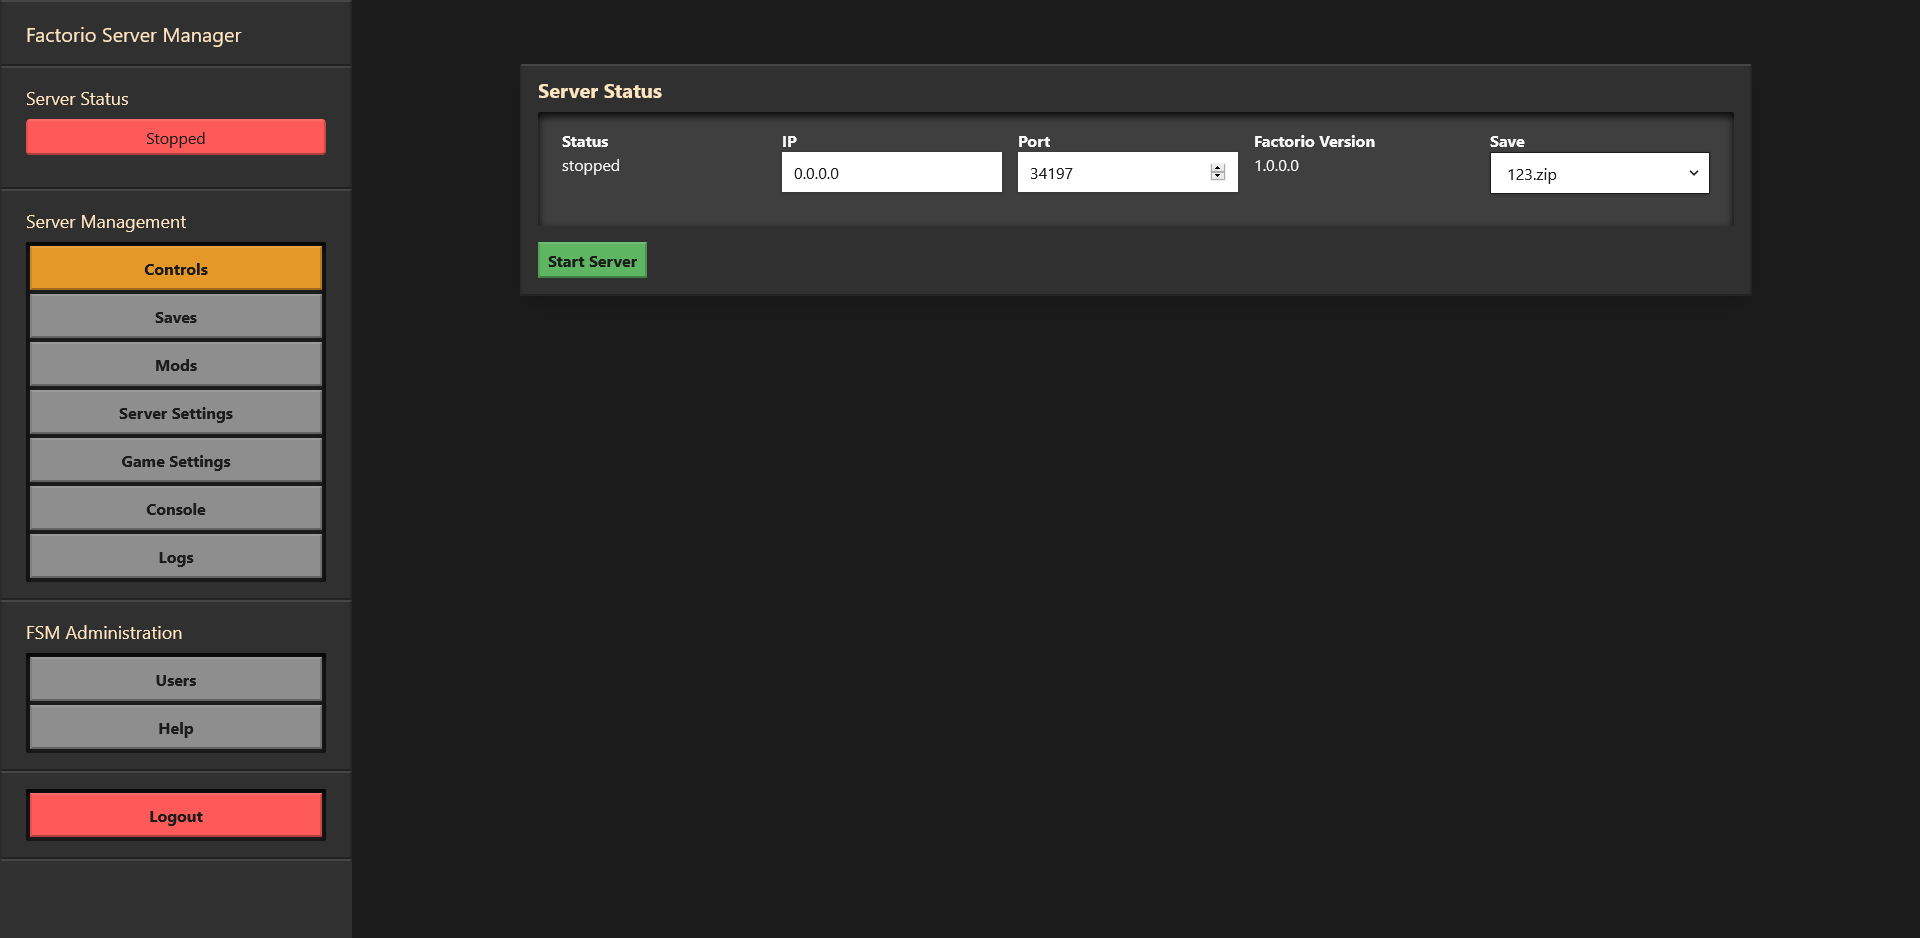Expand the Save dropdown showing 123.zip
The width and height of the screenshot is (1920, 938).
point(1600,173)
